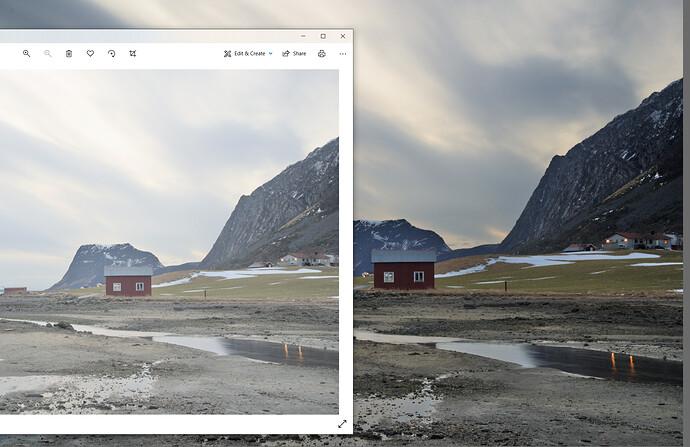Screen dimensions: 690x447
Task: Close the Photos window
Action: (x=343, y=36)
